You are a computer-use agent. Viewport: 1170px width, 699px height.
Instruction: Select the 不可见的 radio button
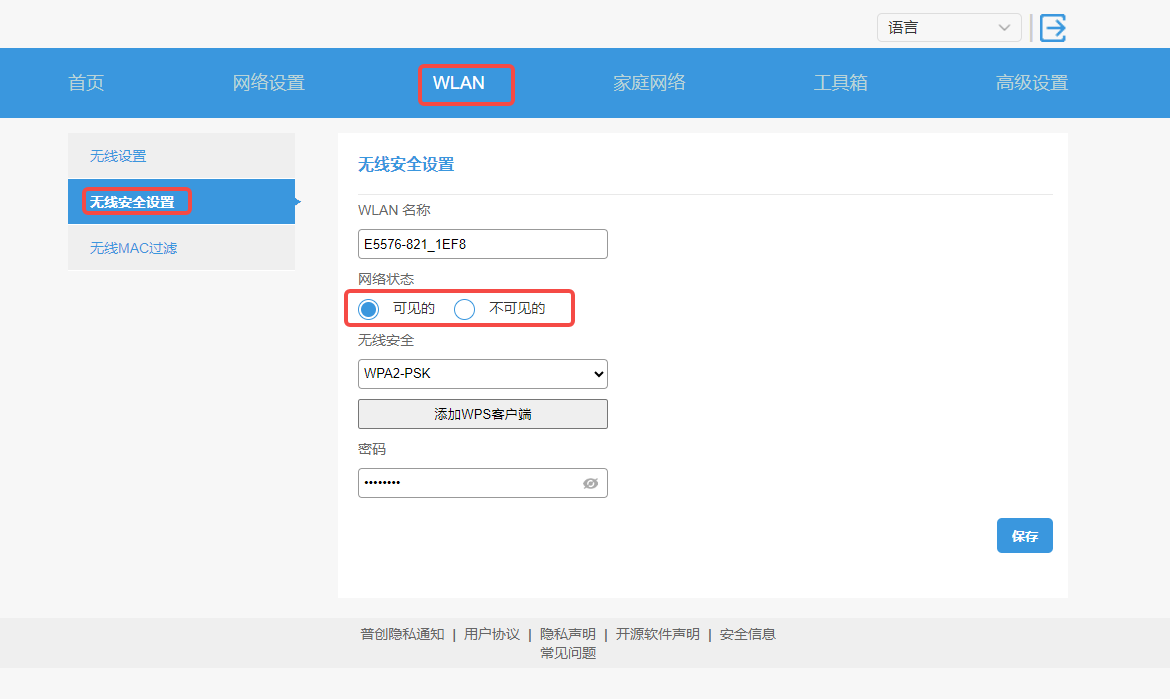[x=465, y=309]
